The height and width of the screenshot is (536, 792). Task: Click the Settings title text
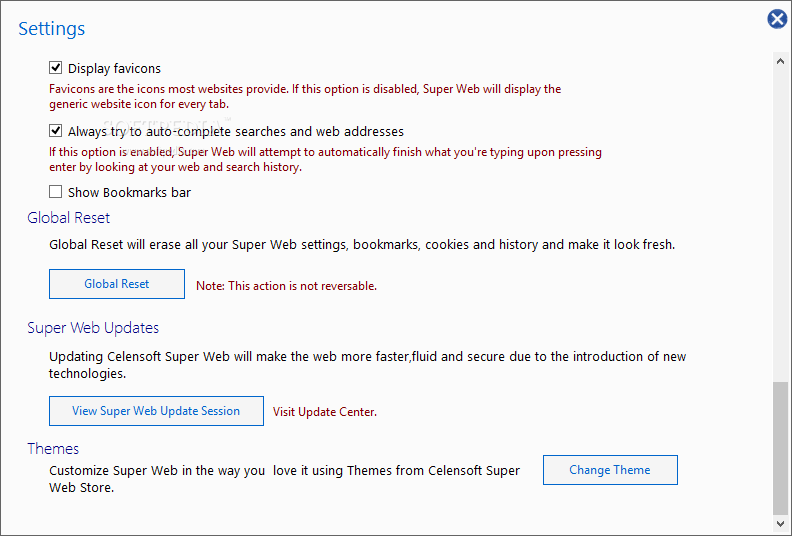pos(52,29)
